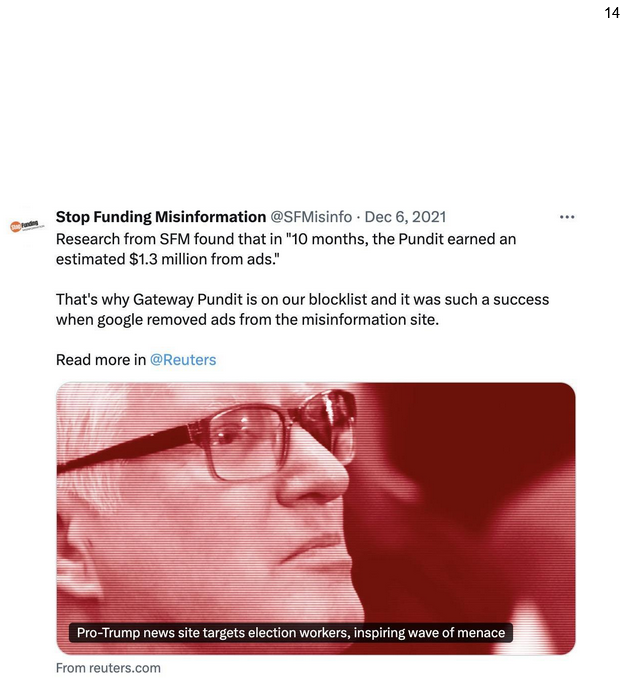Open the Stop Funding Misinformation display name
This screenshot has width=635, height=685.
coord(161,217)
